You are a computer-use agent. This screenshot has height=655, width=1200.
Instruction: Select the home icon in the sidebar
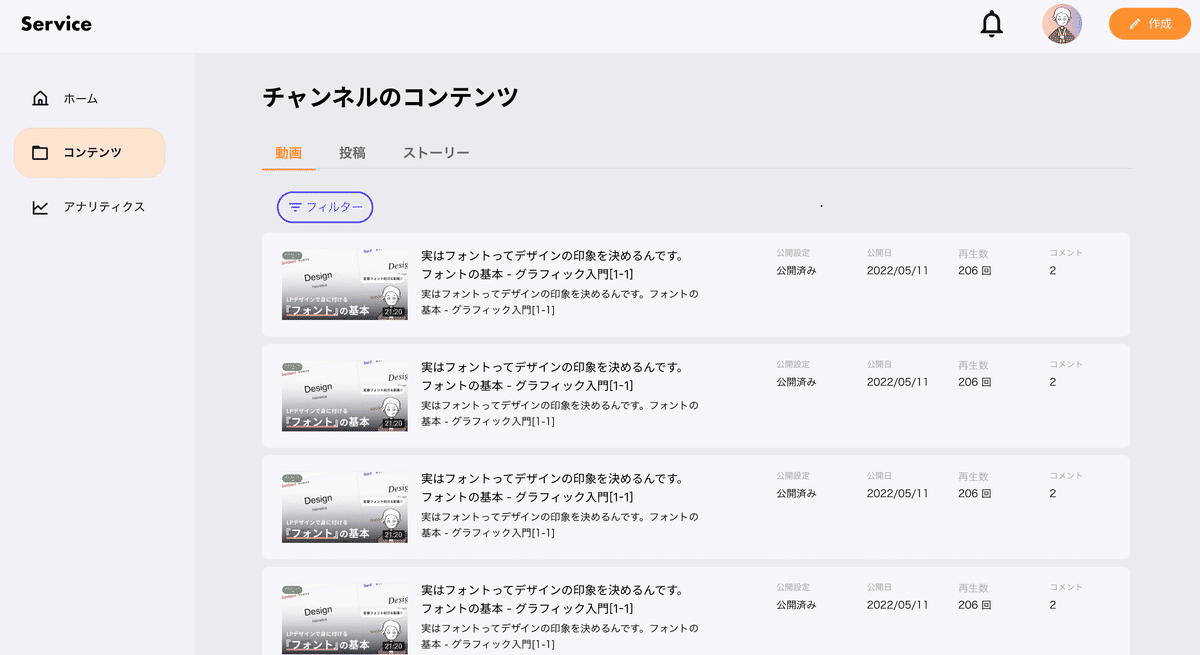[x=39, y=98]
